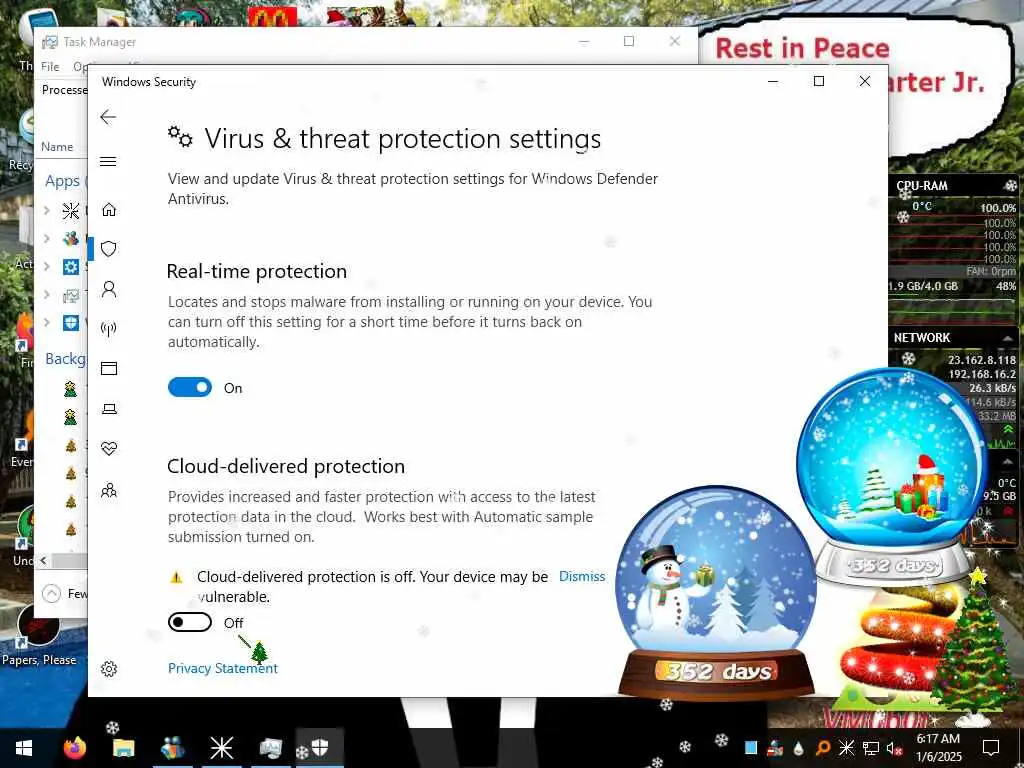Open File menu in Task Manager
Image resolution: width=1024 pixels, height=768 pixels.
pos(50,67)
